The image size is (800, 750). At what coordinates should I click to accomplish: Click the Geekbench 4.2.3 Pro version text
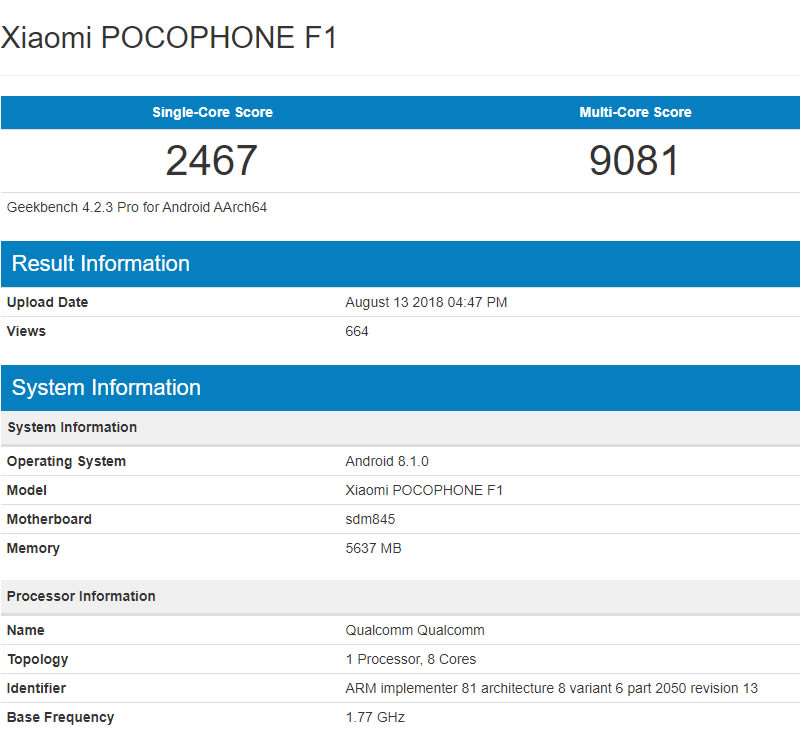coord(137,208)
